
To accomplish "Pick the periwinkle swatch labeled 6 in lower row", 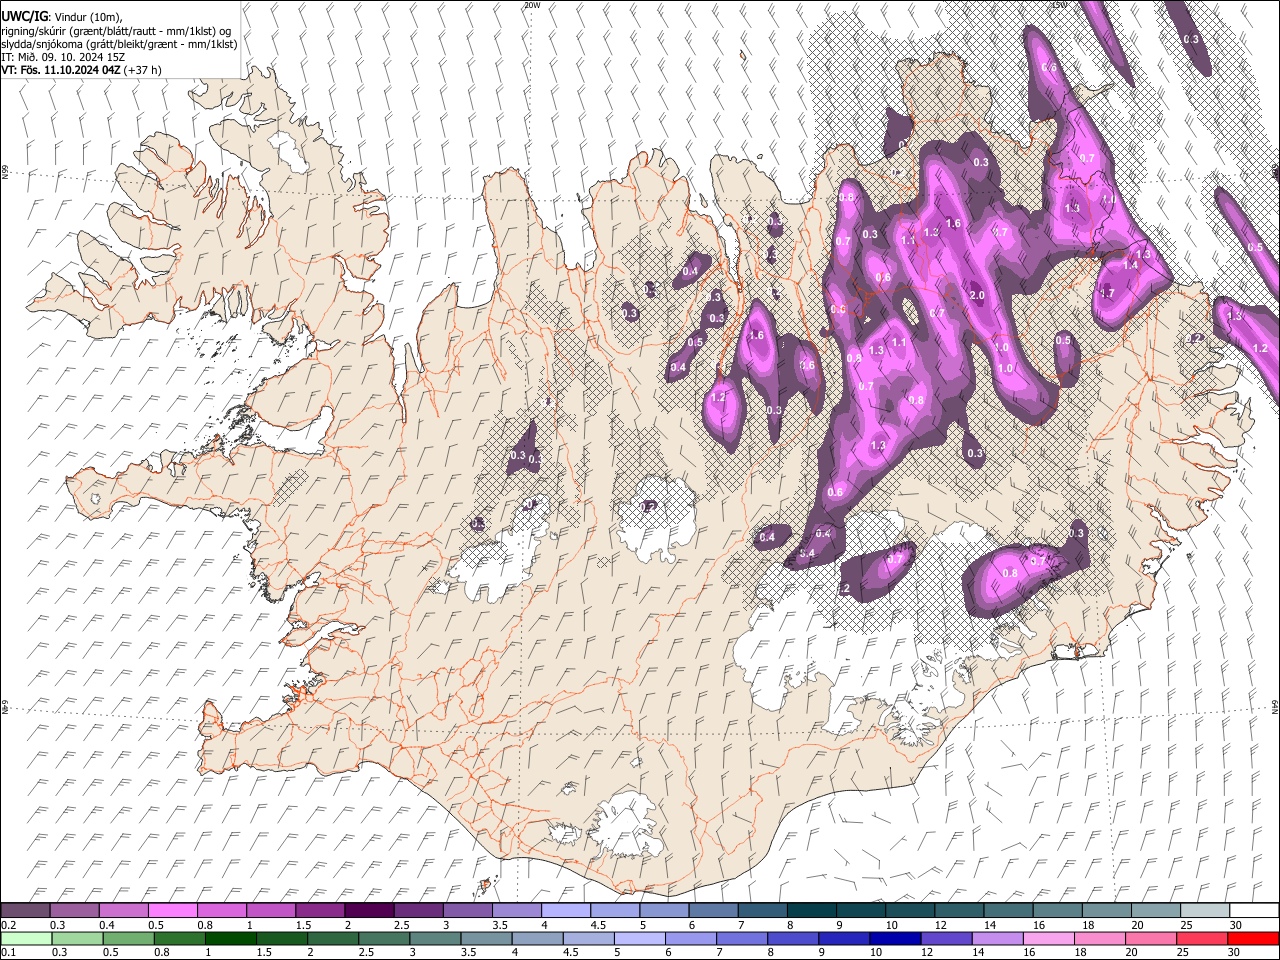I will point(691,938).
